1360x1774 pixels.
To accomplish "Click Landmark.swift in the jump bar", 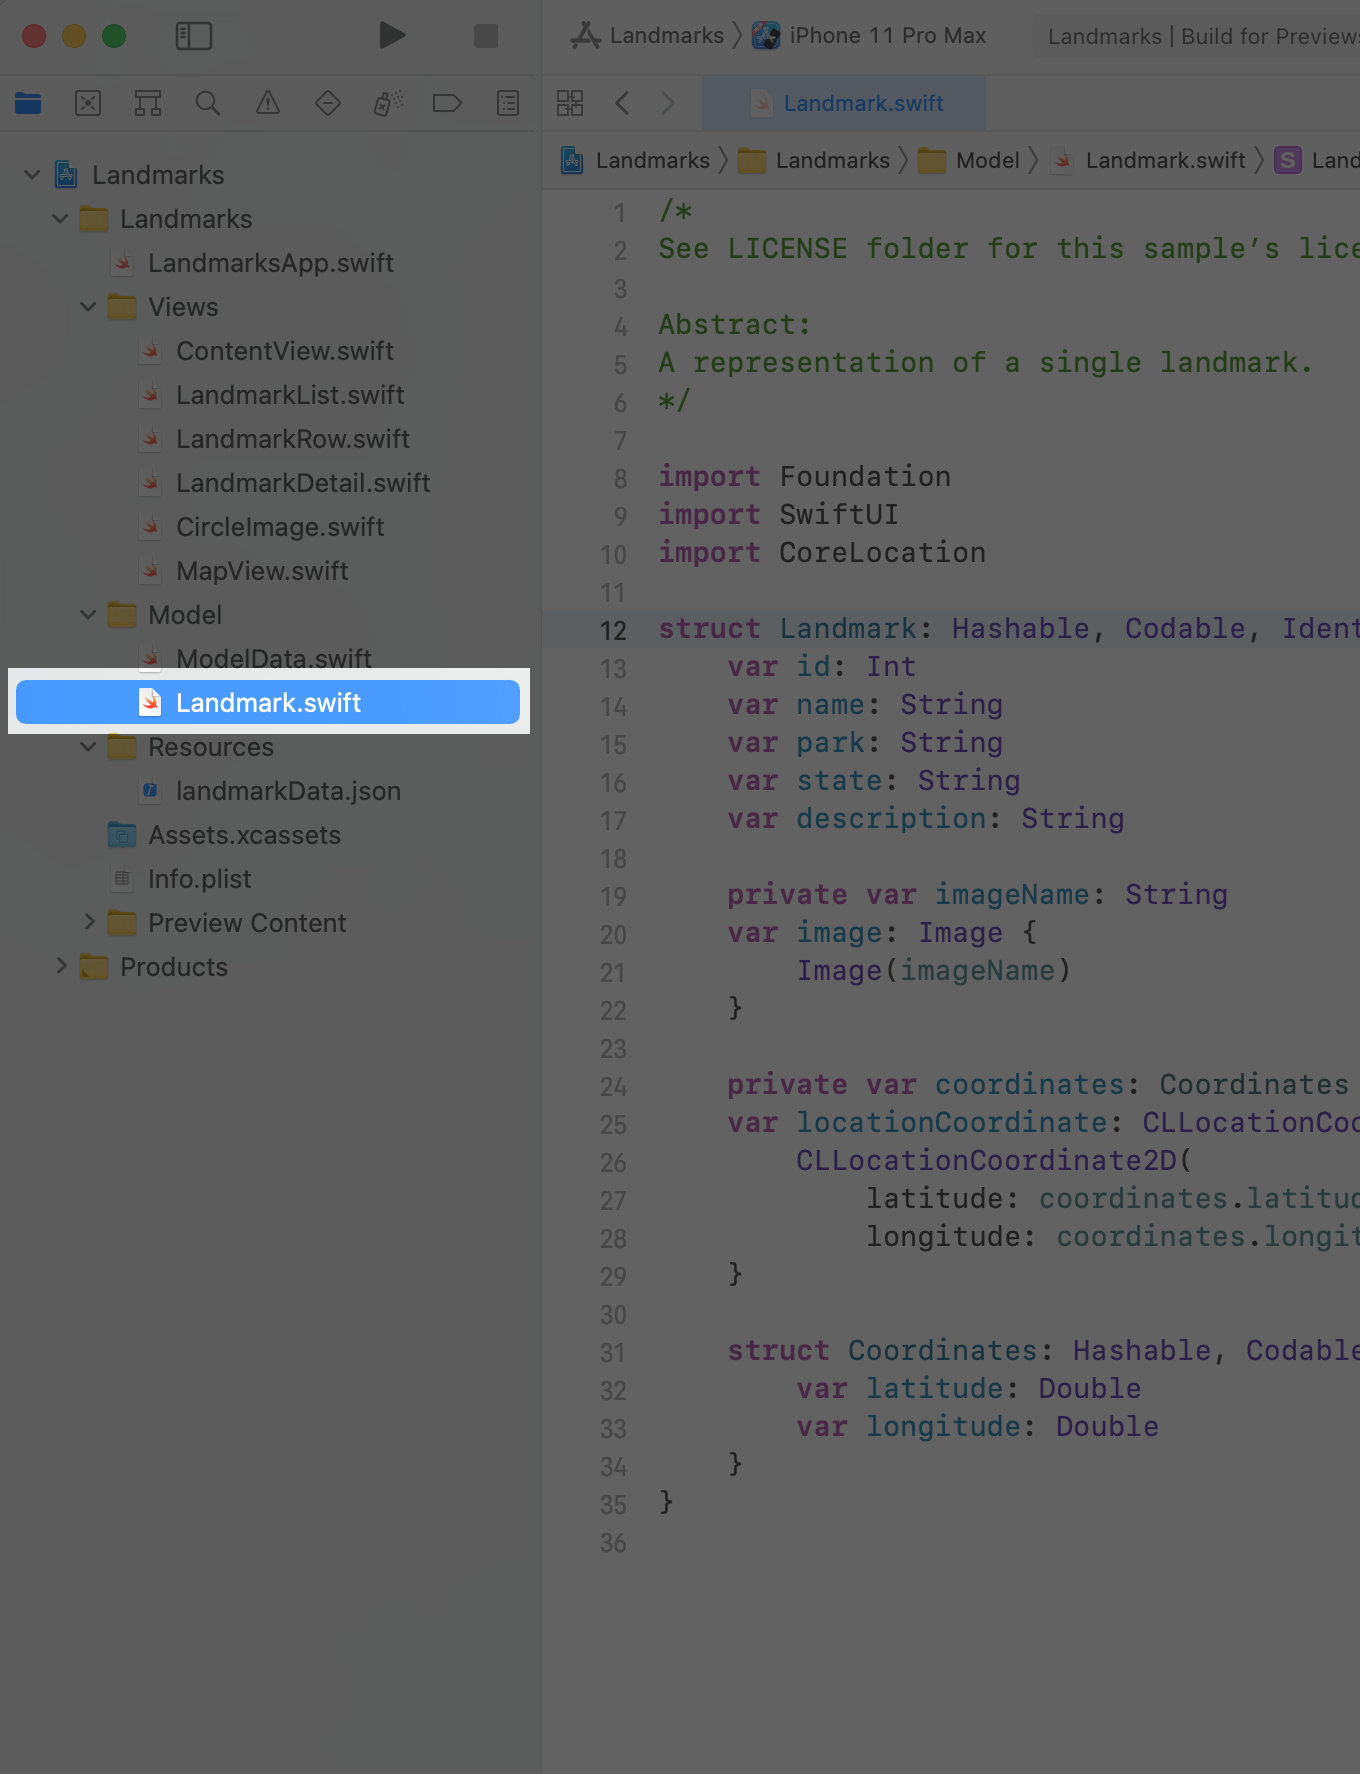I will pyautogui.click(x=1149, y=160).
